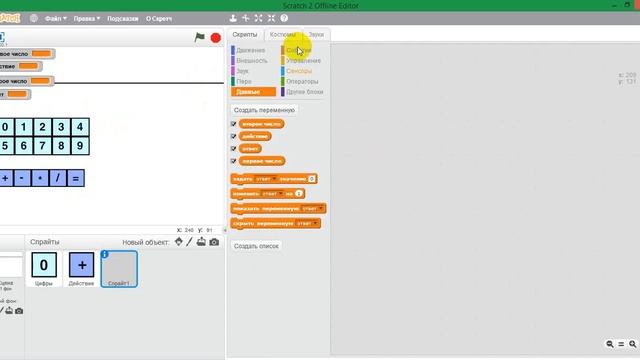Switch to the Костюмы tab
Viewport: 640px width, 360px height.
(282, 35)
